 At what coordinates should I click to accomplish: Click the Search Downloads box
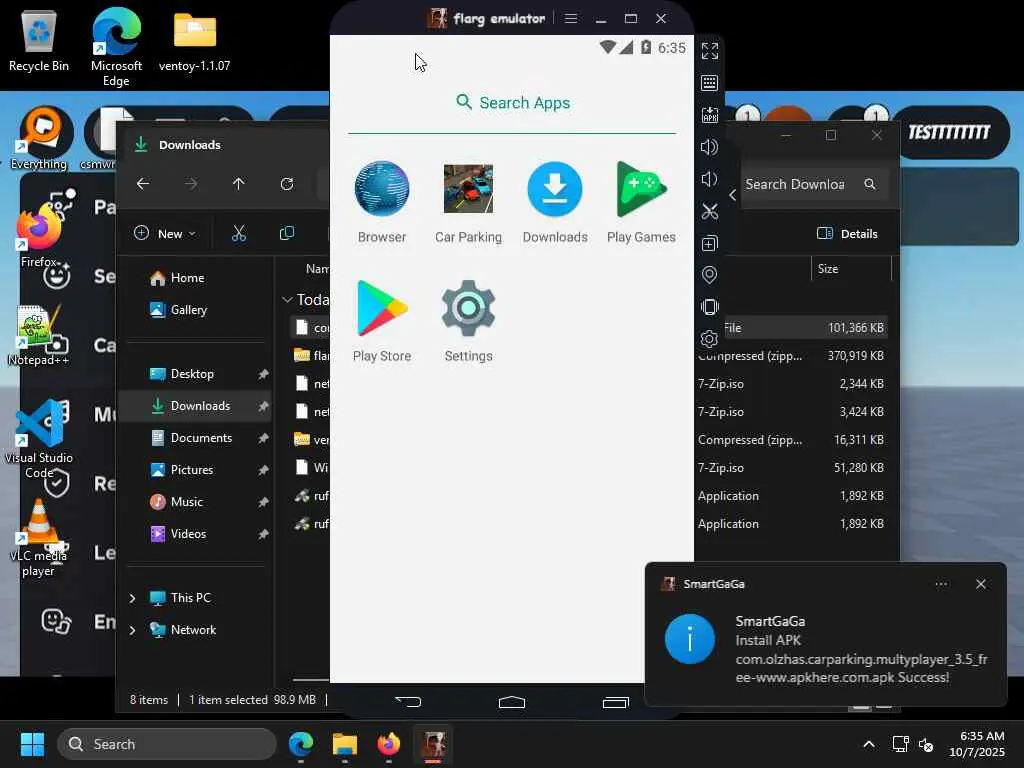[x=812, y=185]
